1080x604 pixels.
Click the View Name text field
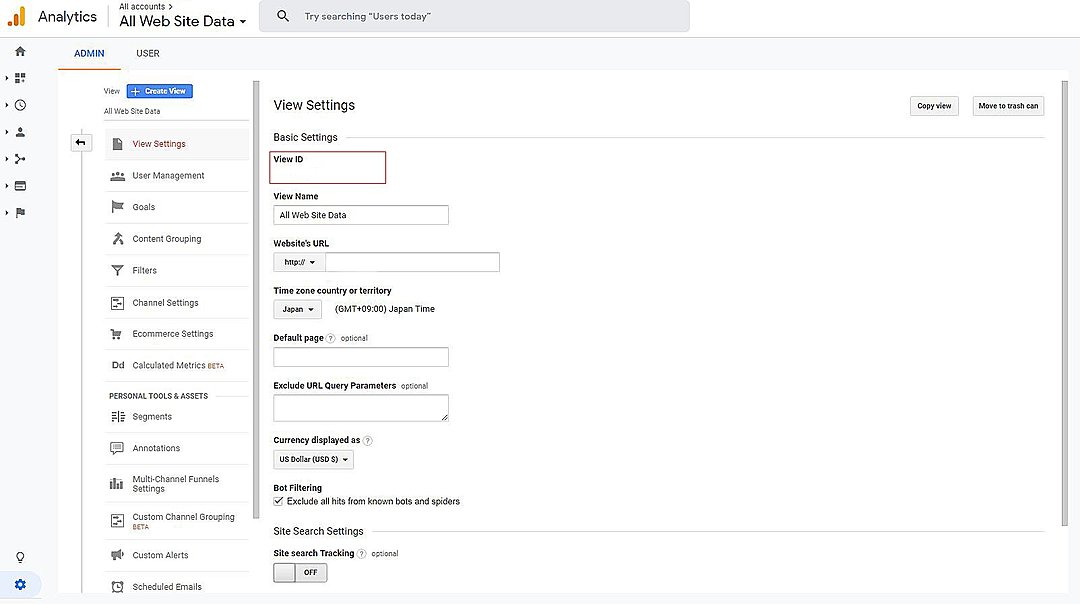click(361, 215)
